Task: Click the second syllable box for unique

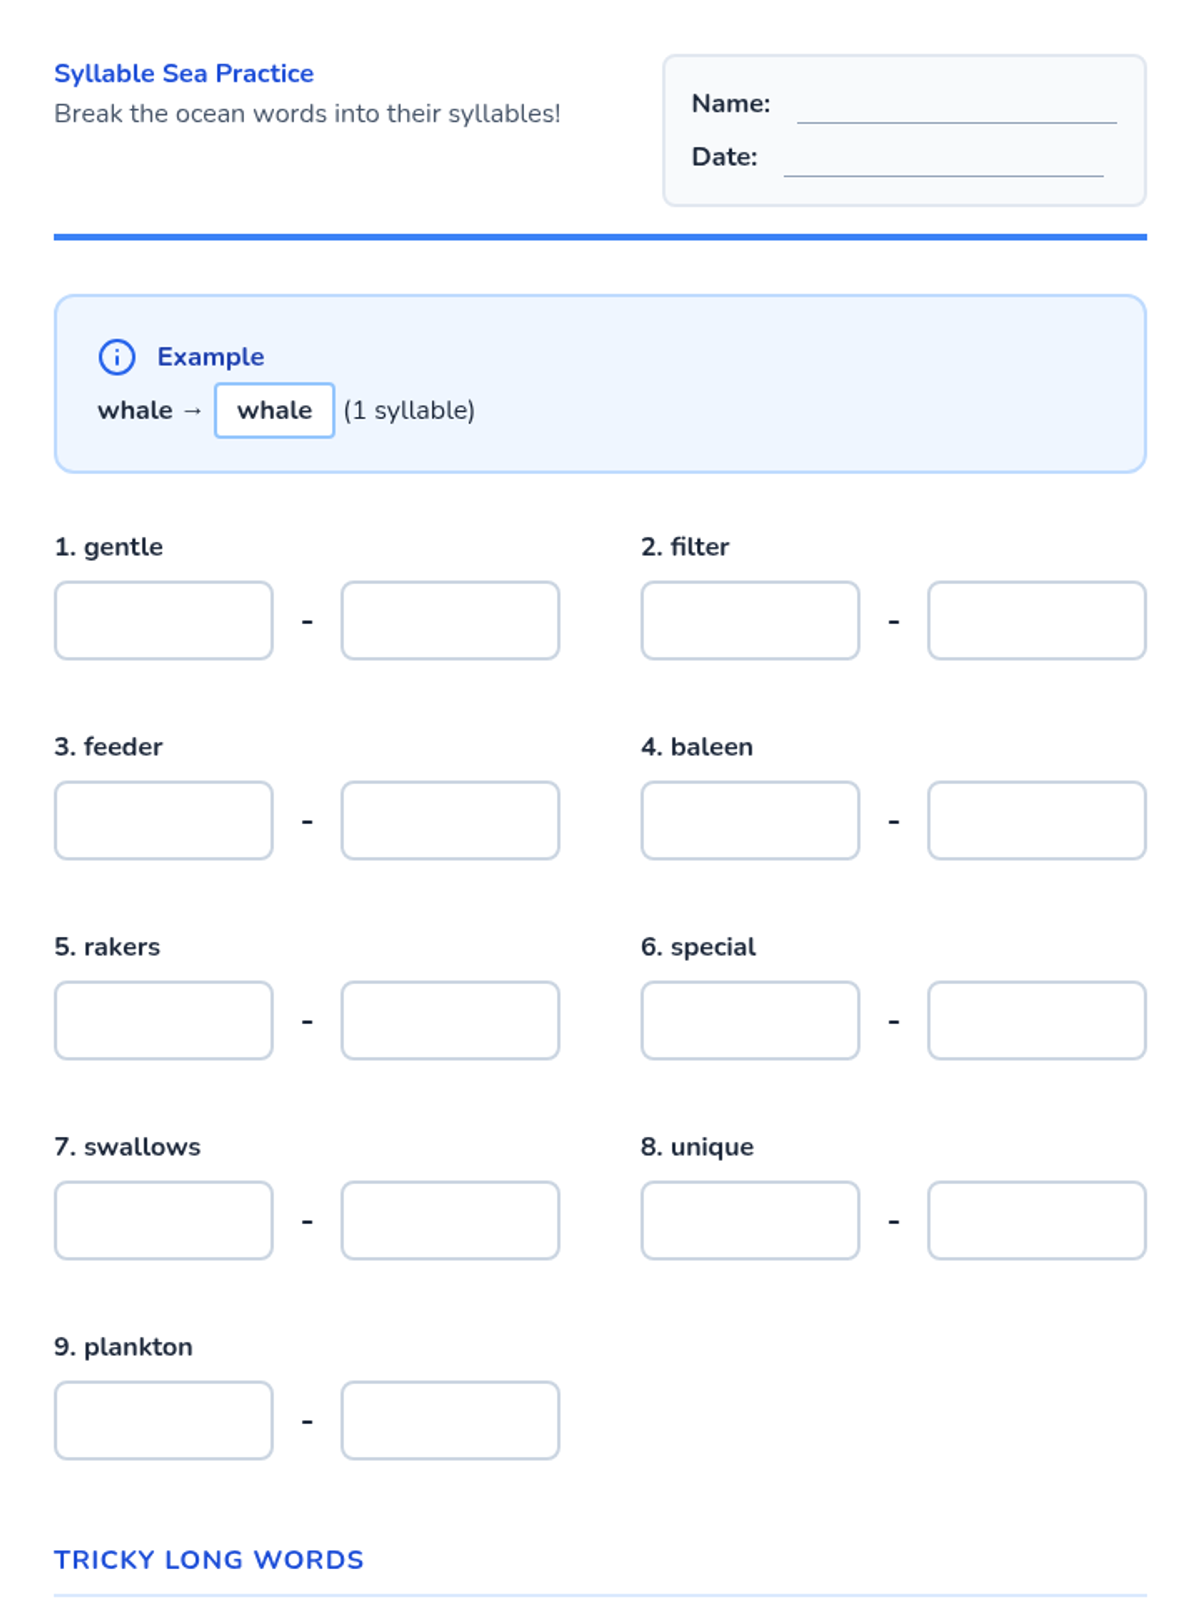Action: pos(1037,1220)
